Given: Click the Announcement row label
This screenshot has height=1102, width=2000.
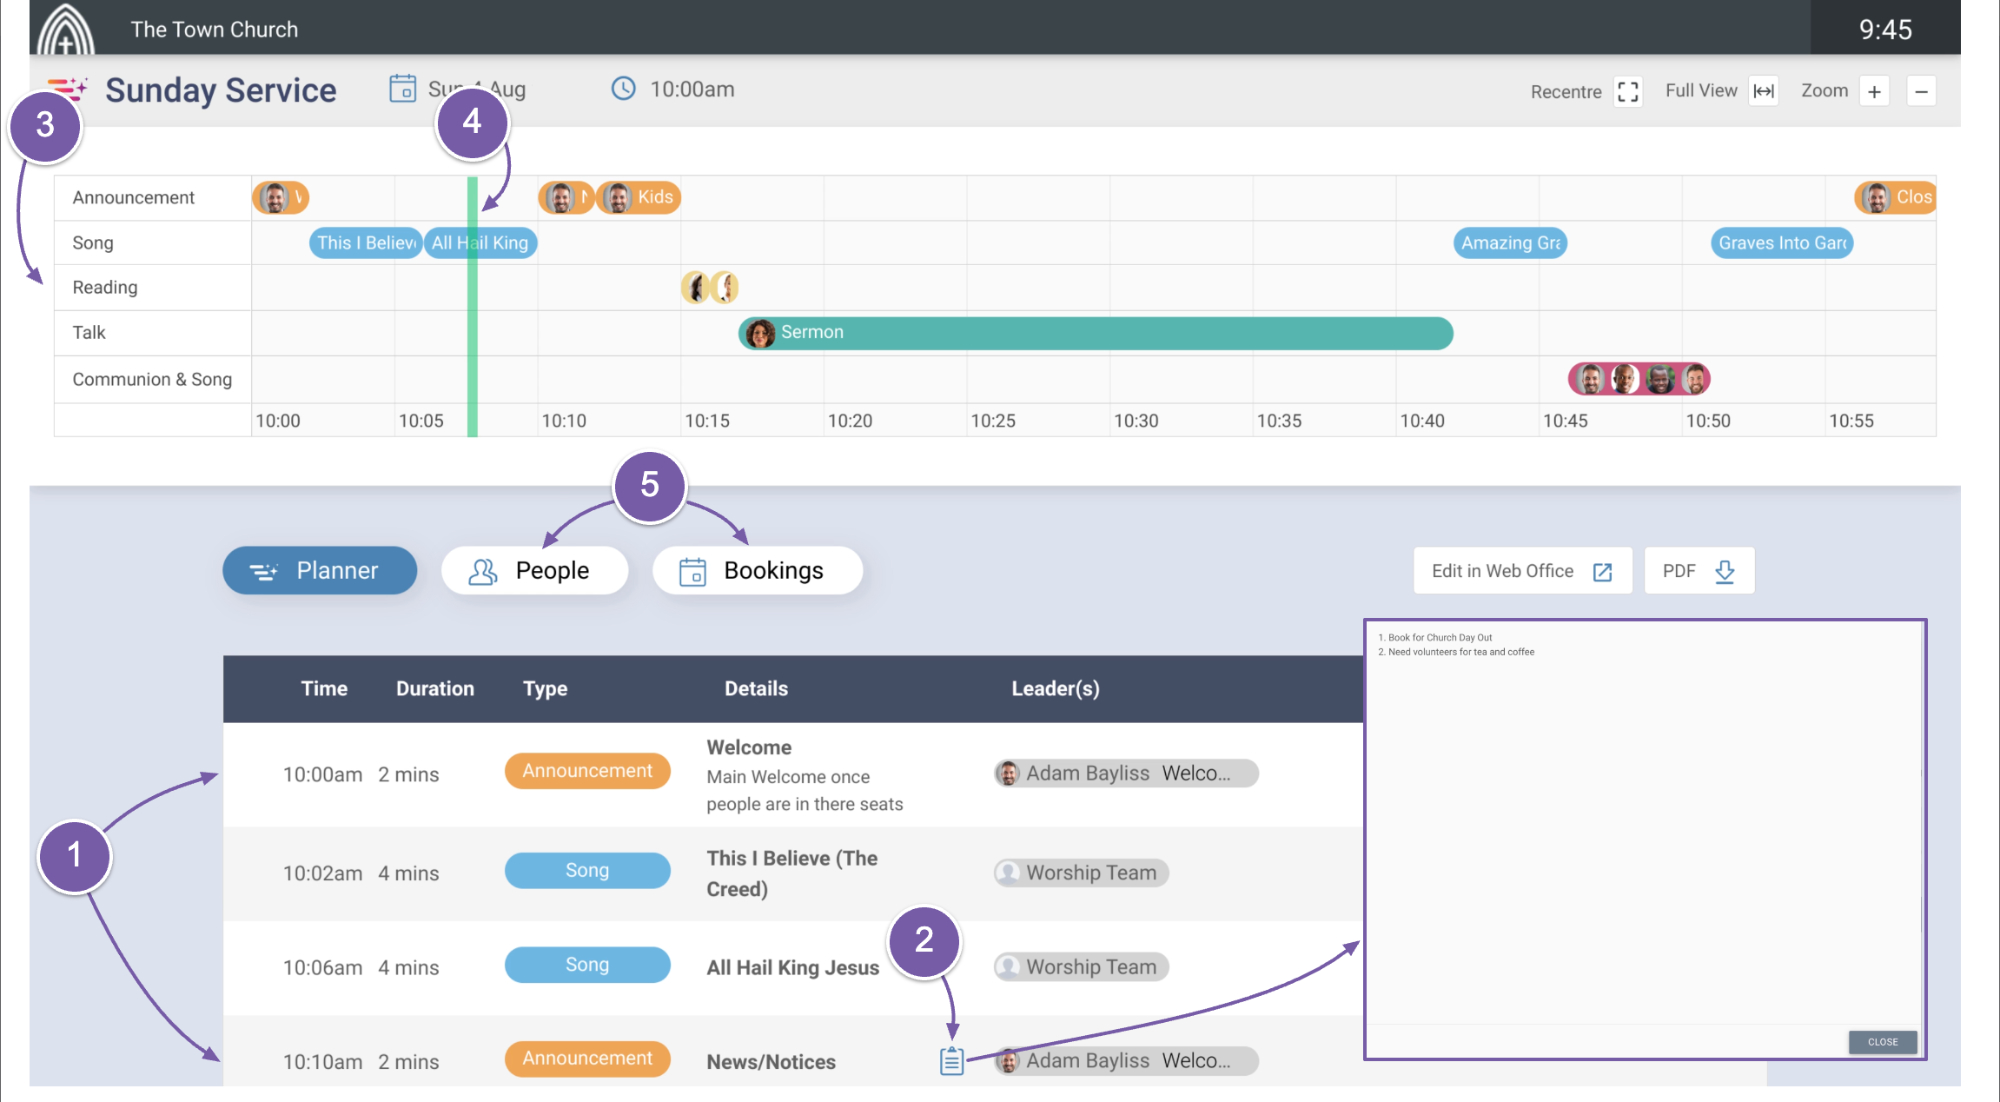Looking at the screenshot, I should coord(133,198).
